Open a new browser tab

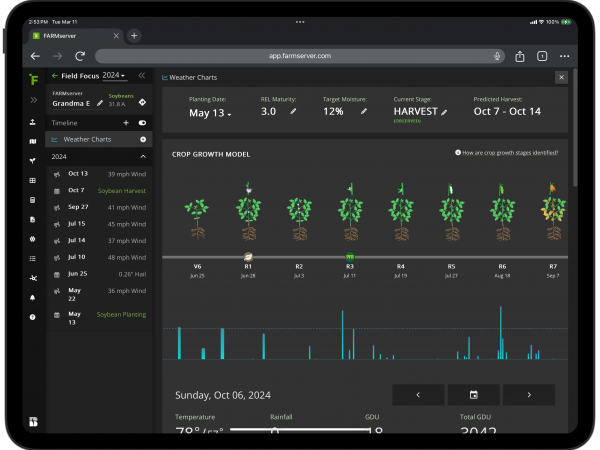[134, 36]
